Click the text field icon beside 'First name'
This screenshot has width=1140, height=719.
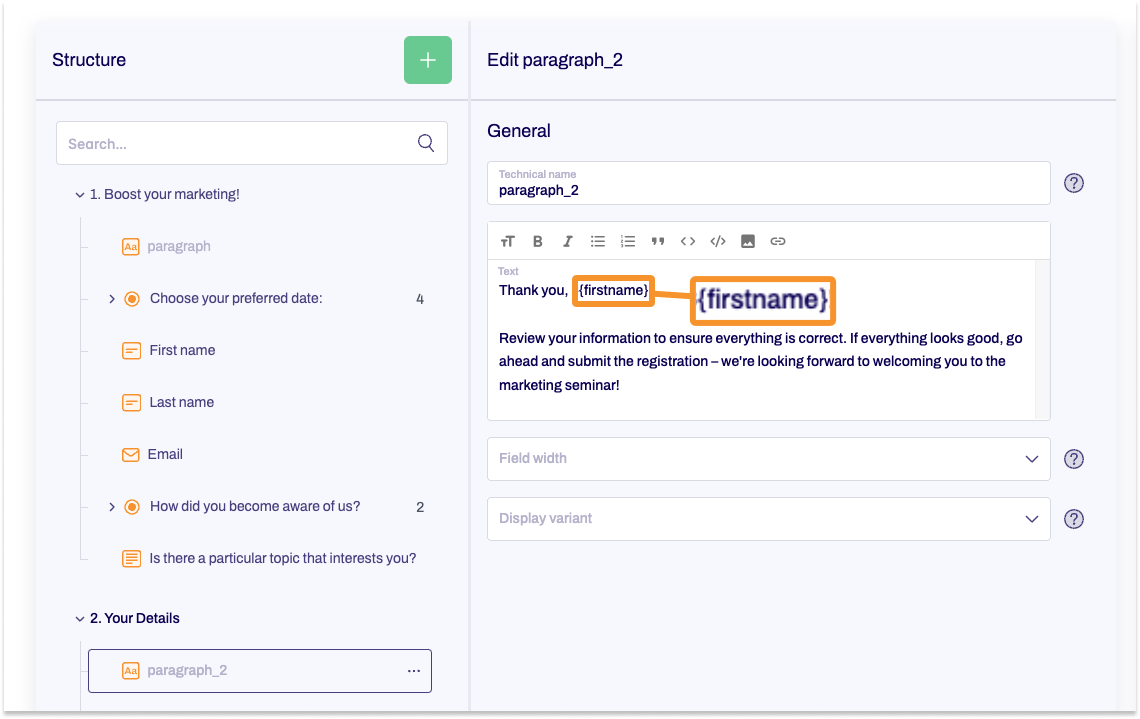pyautogui.click(x=131, y=351)
